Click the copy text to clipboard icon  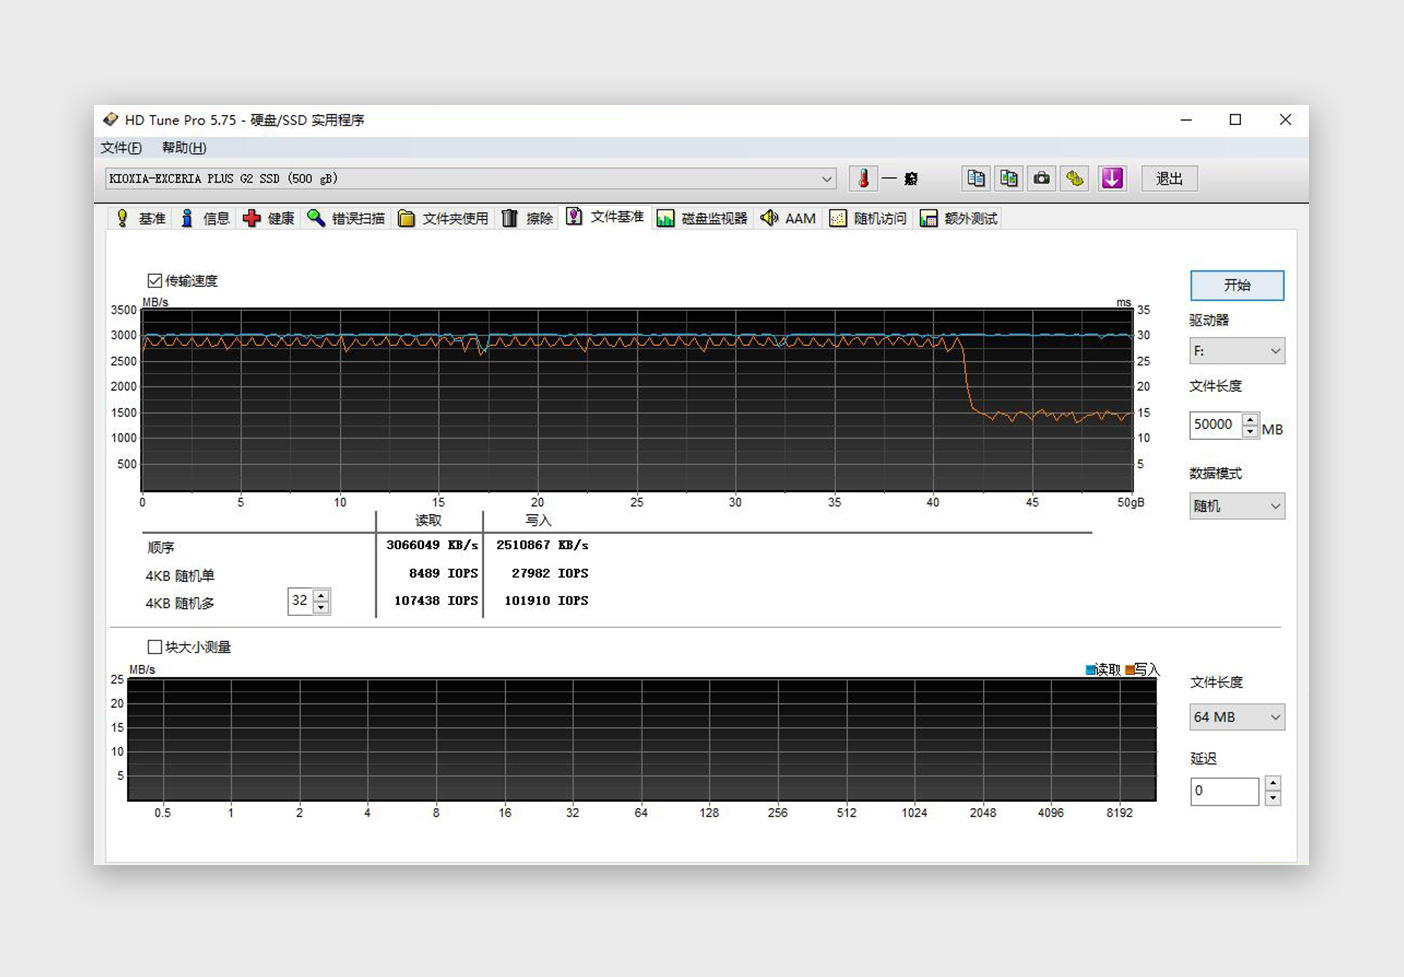976,179
